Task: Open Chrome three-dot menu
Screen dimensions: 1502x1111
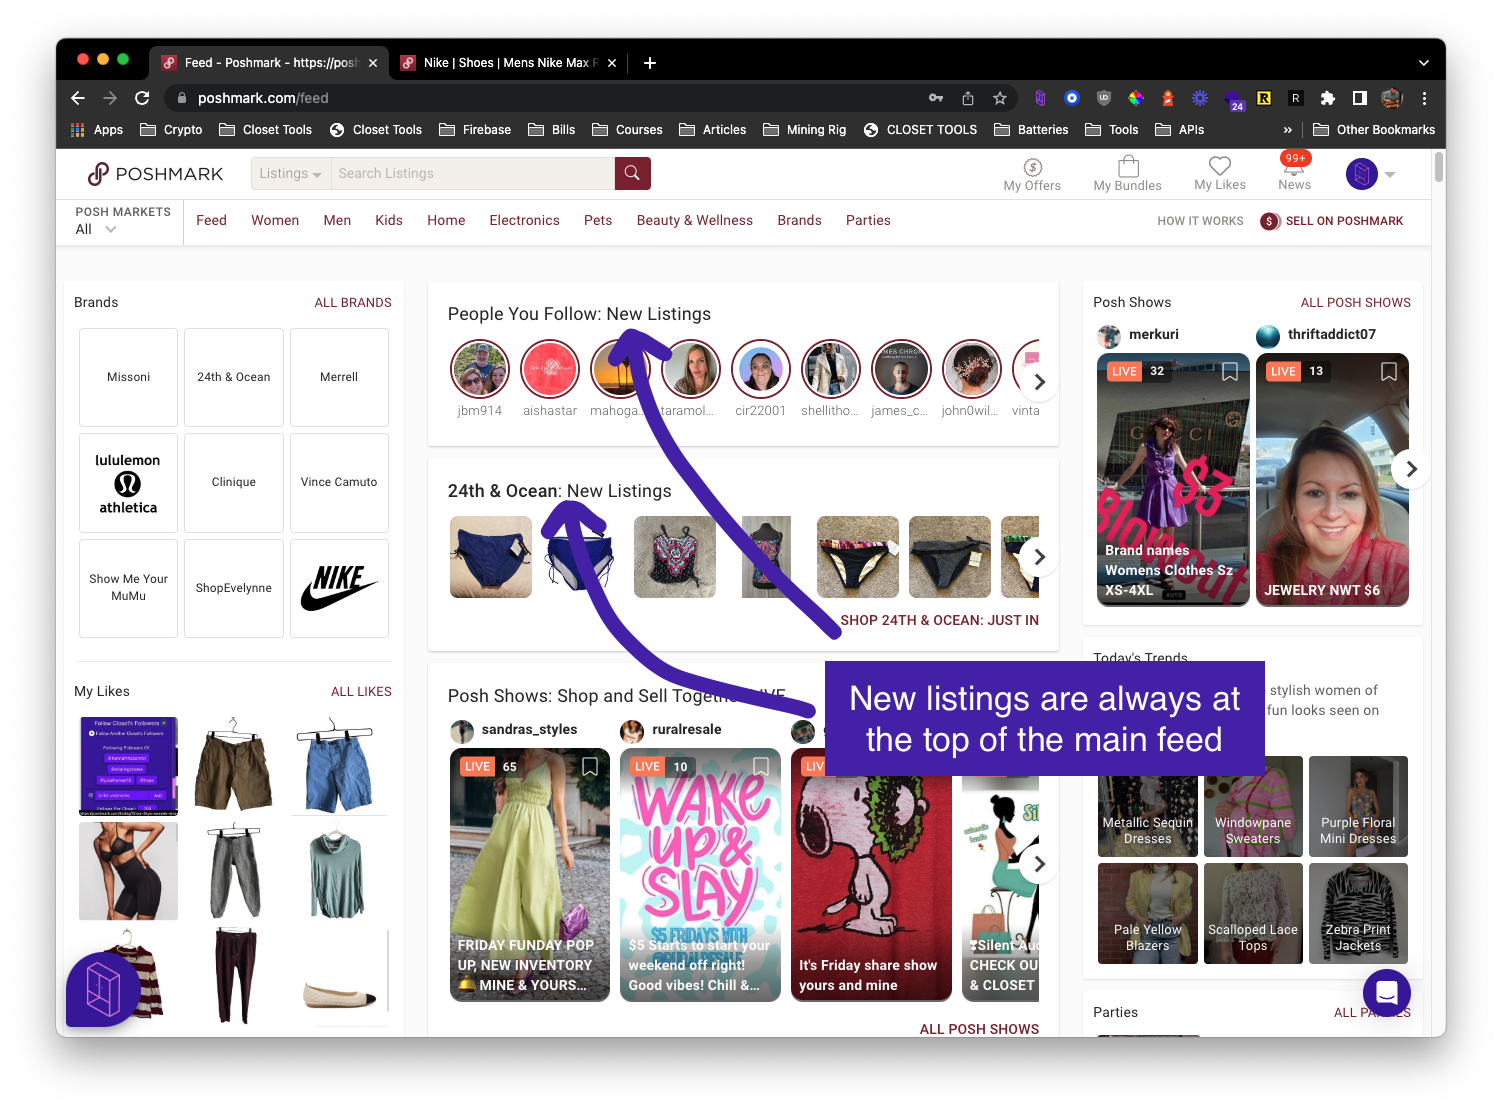Action: pos(1424,98)
